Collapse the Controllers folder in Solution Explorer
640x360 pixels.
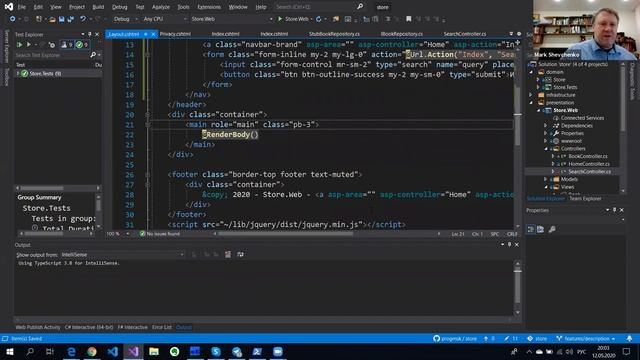[546, 149]
